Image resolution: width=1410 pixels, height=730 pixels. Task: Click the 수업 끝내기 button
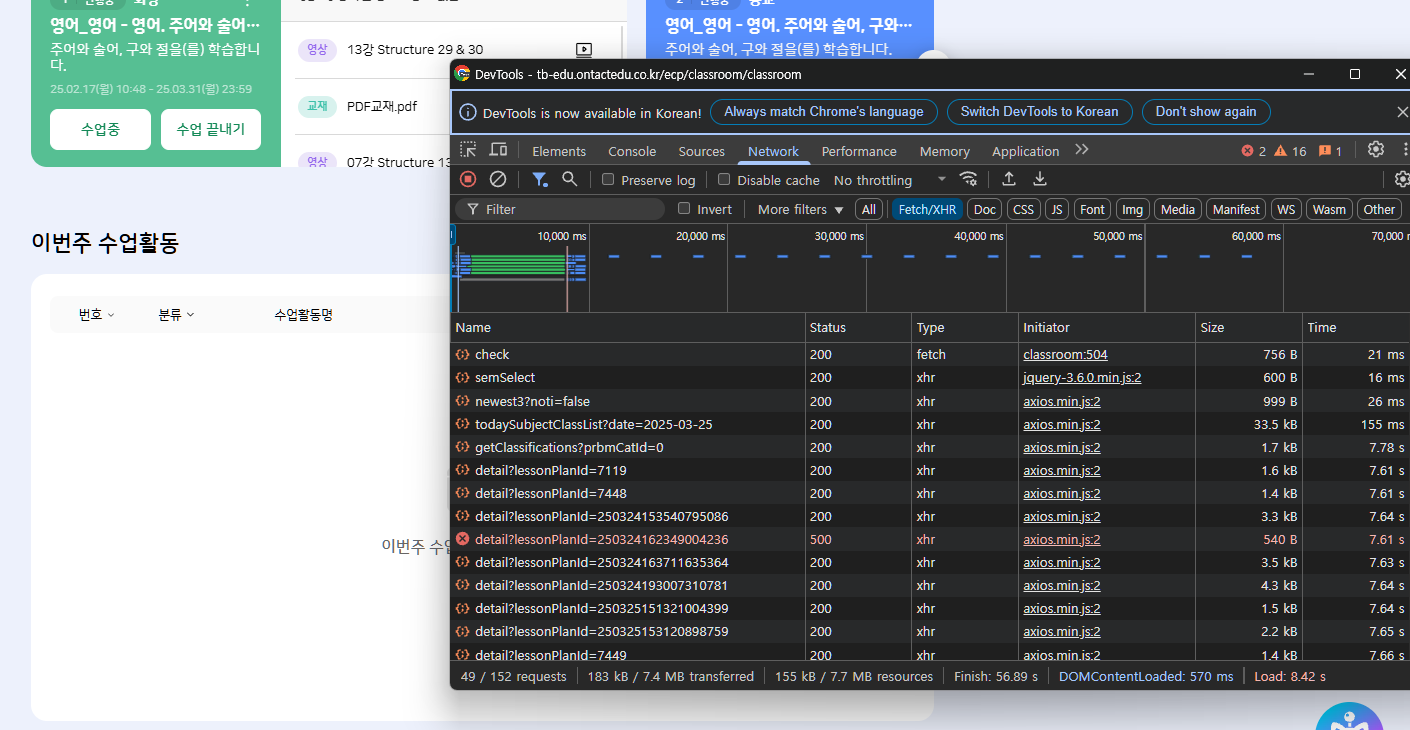click(211, 129)
